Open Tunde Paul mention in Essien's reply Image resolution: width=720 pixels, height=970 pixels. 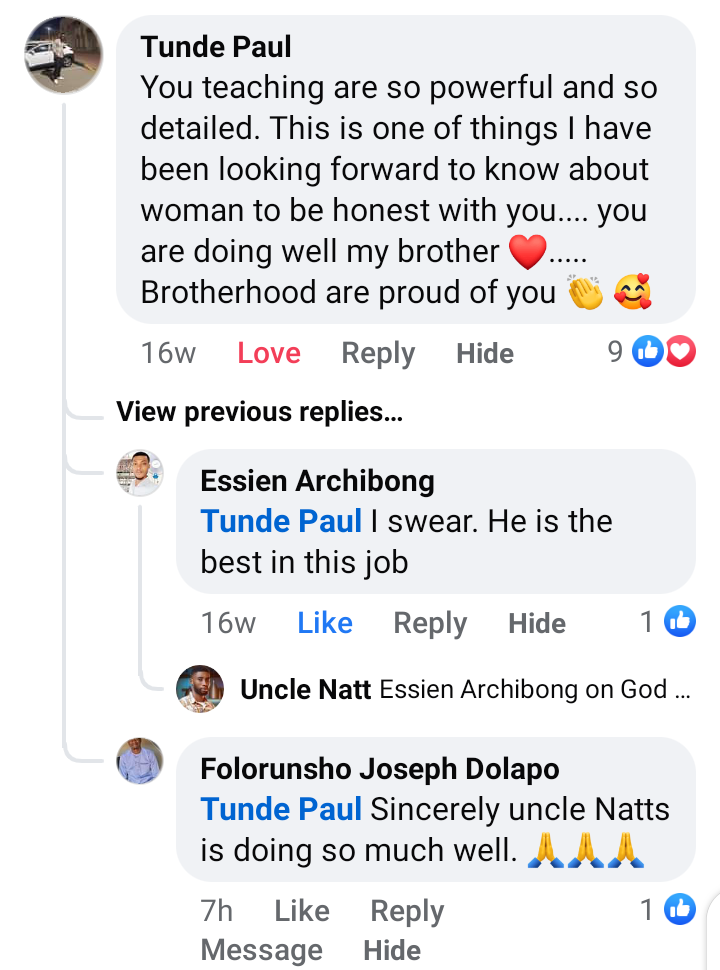(281, 521)
